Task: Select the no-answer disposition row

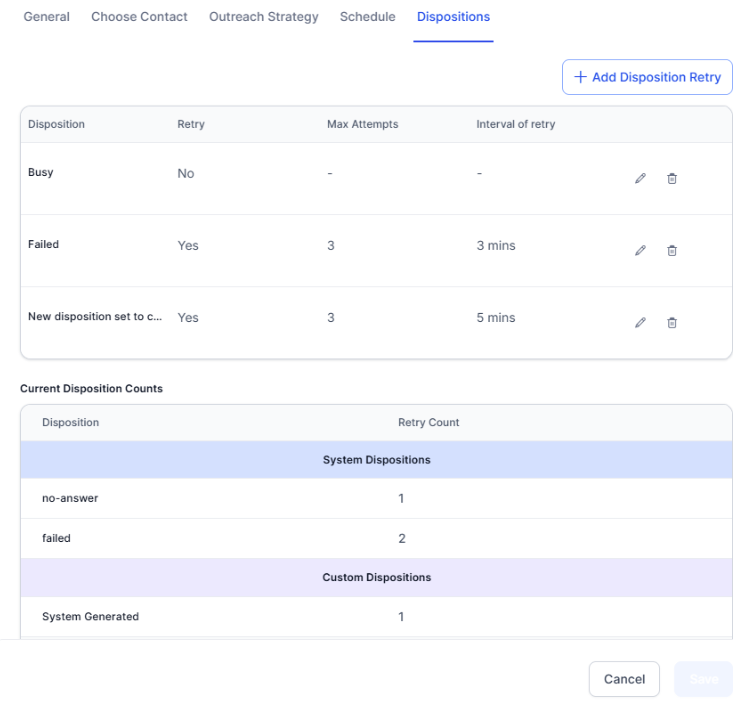Action: tap(70, 498)
